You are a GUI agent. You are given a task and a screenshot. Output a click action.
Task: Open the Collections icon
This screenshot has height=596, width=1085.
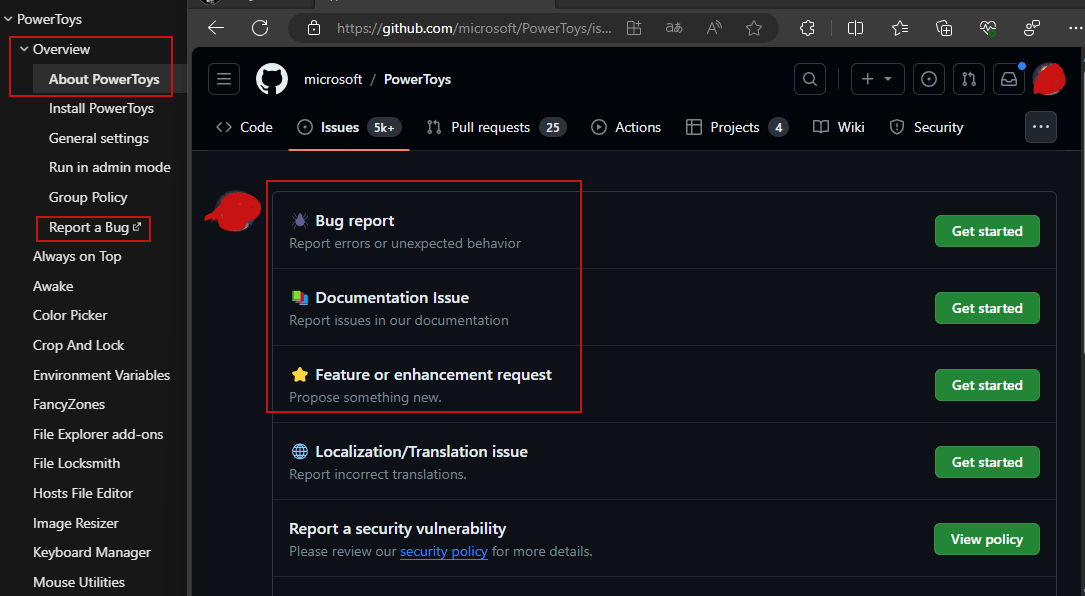(944, 28)
